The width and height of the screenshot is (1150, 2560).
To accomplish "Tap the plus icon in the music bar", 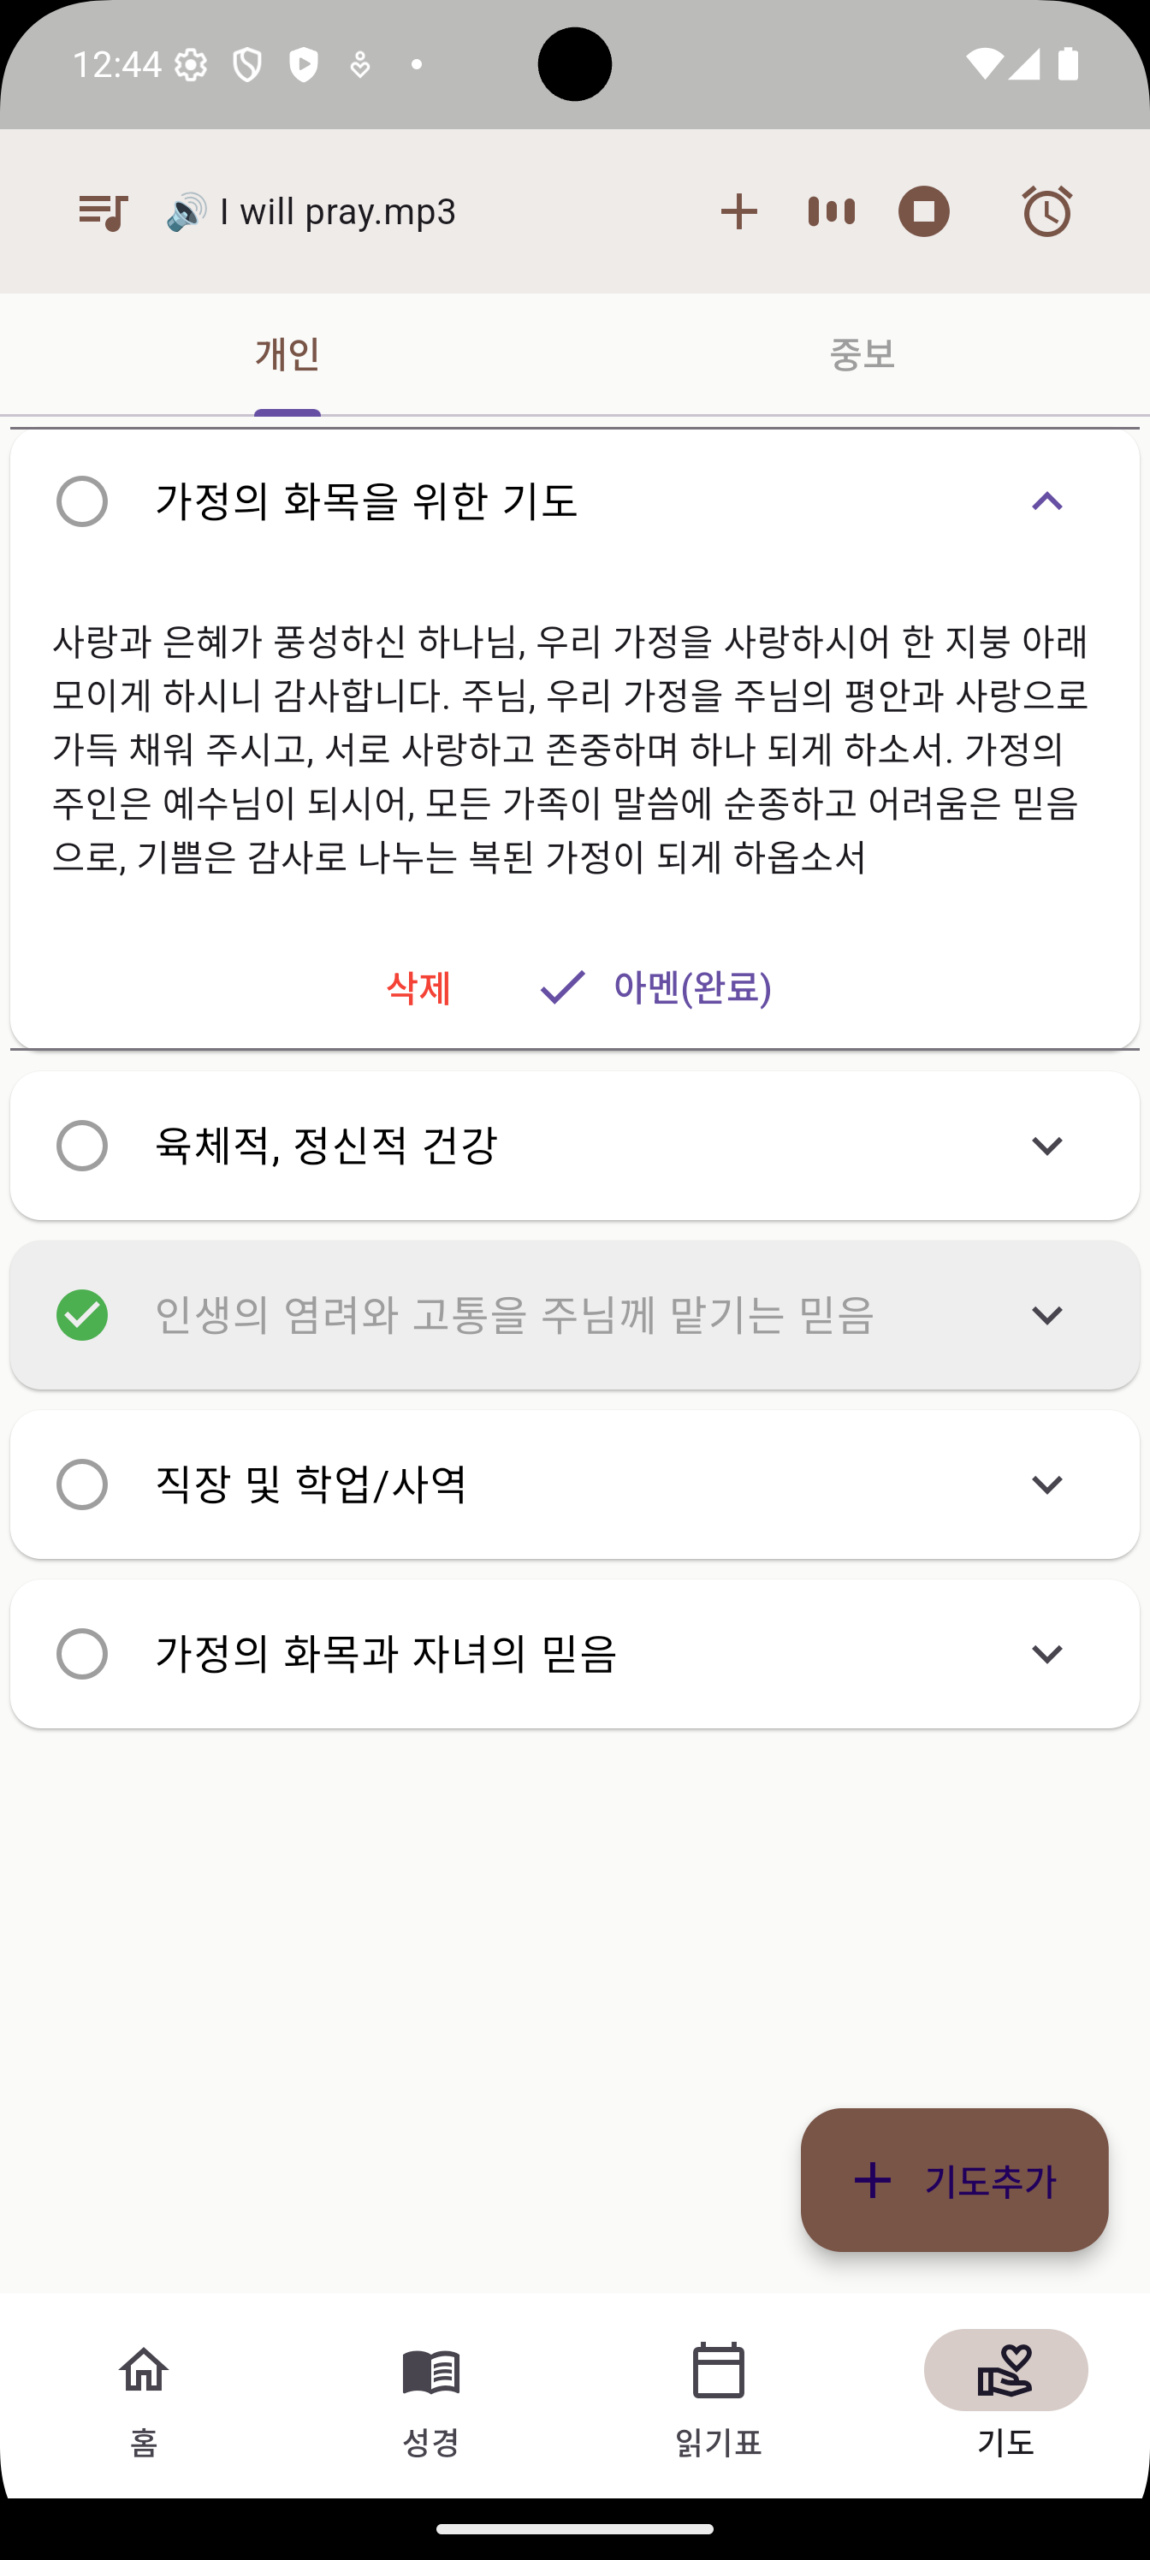I will point(739,212).
